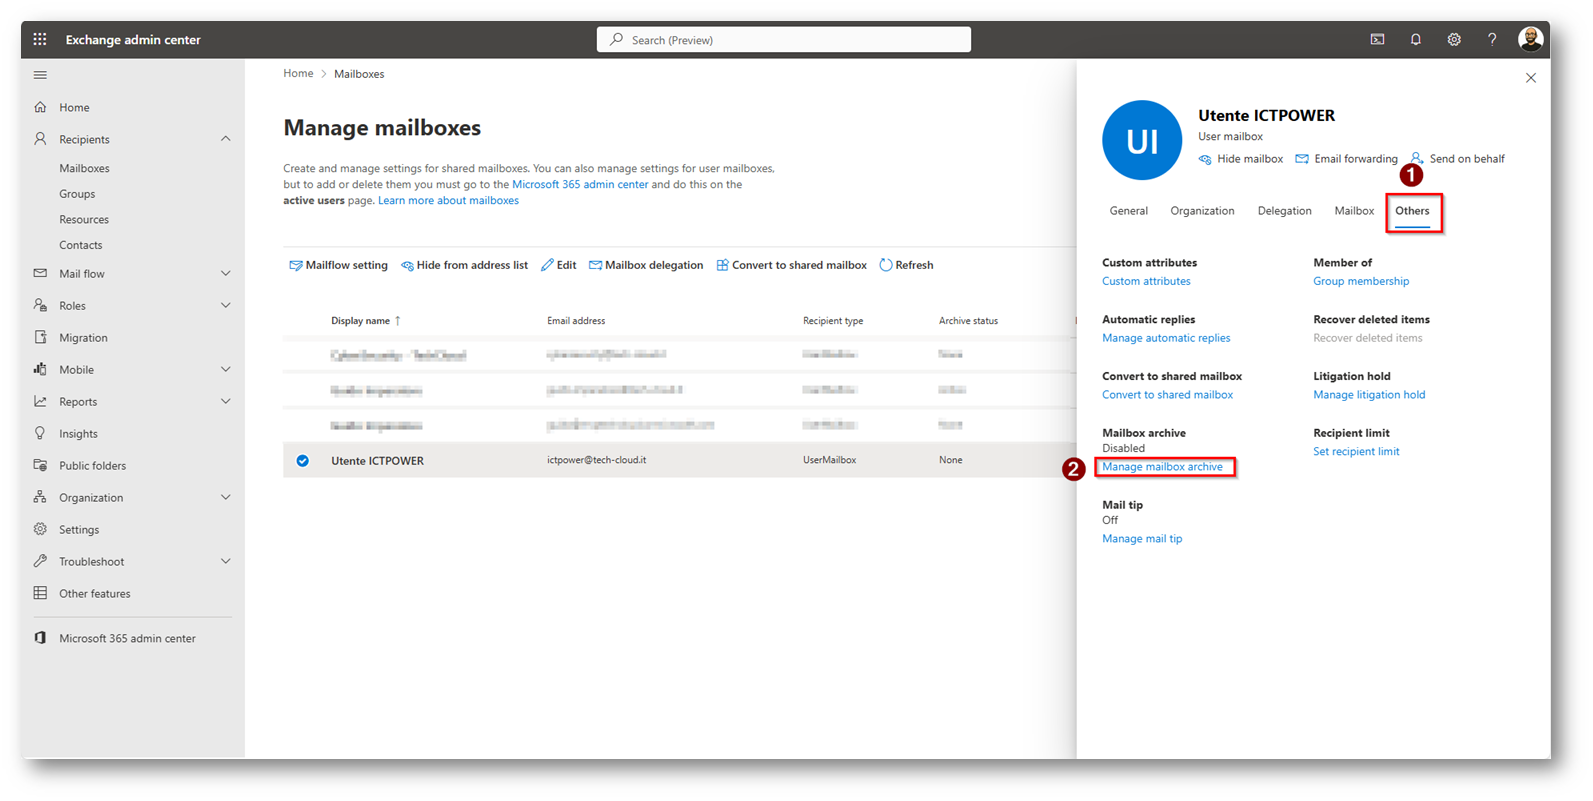Open the Group membership link
Image resolution: width=1593 pixels, height=801 pixels.
[1361, 281]
